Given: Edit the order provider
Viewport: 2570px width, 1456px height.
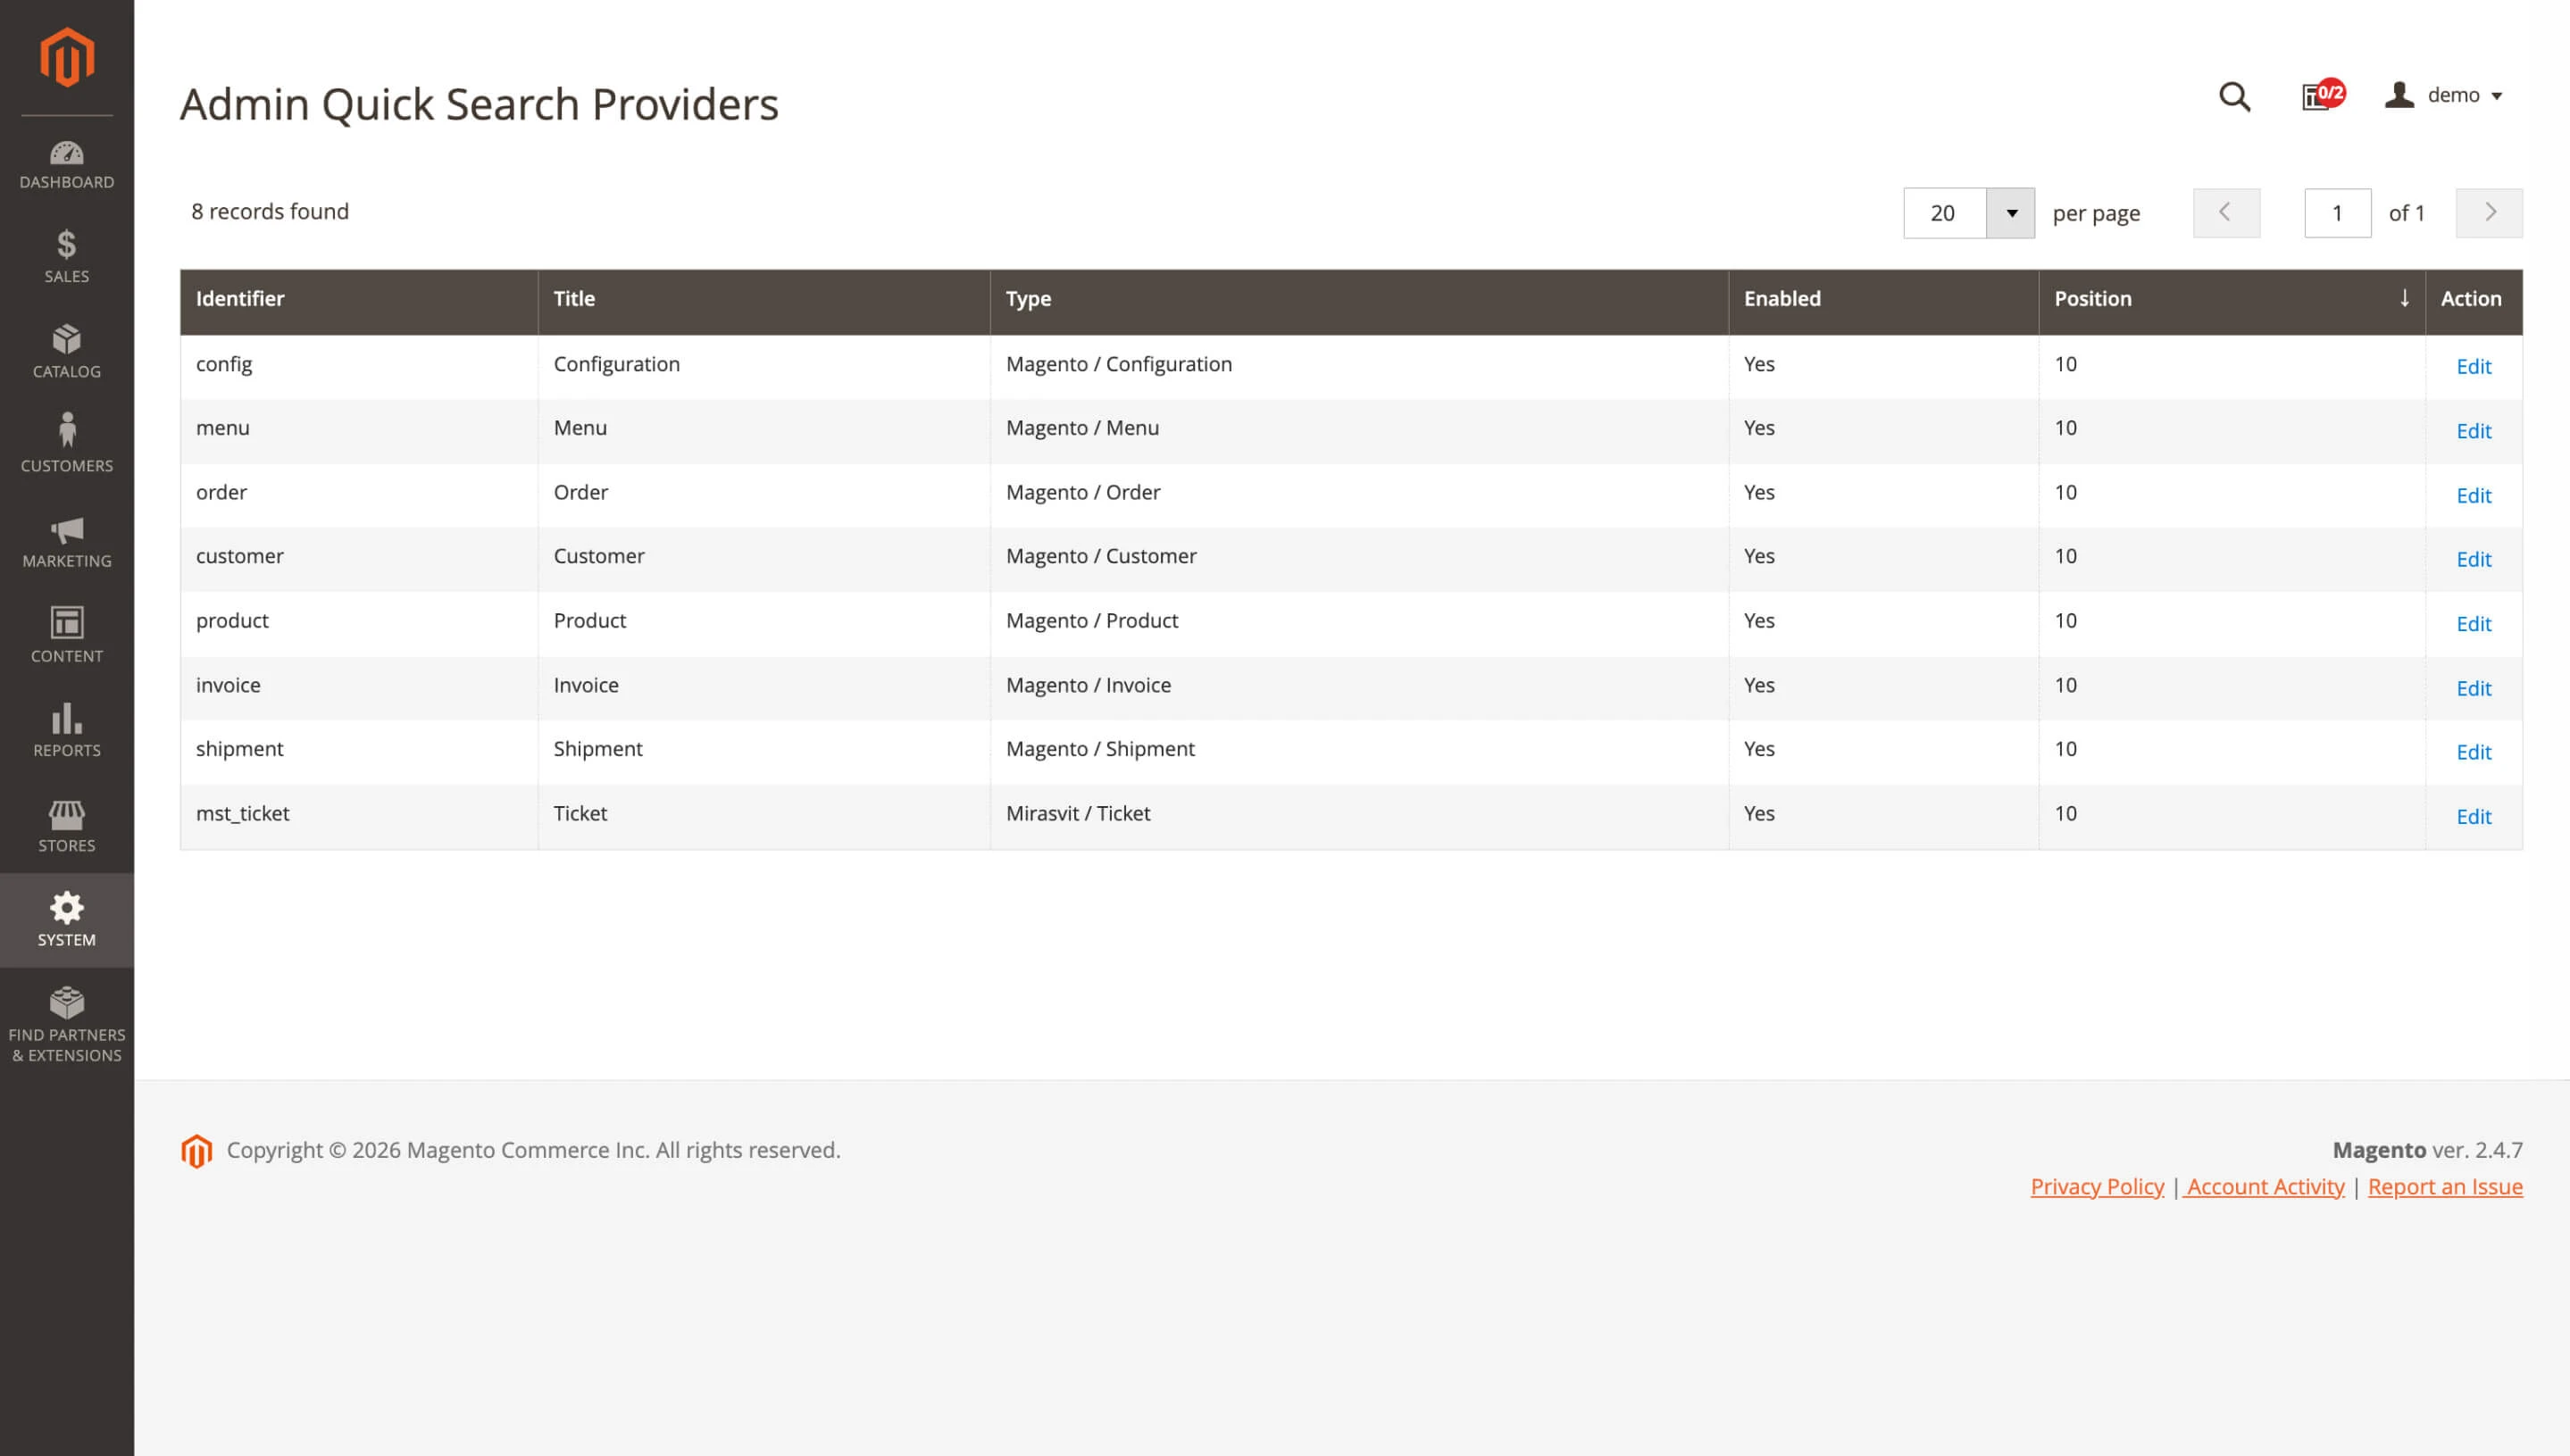Looking at the screenshot, I should coord(2473,496).
